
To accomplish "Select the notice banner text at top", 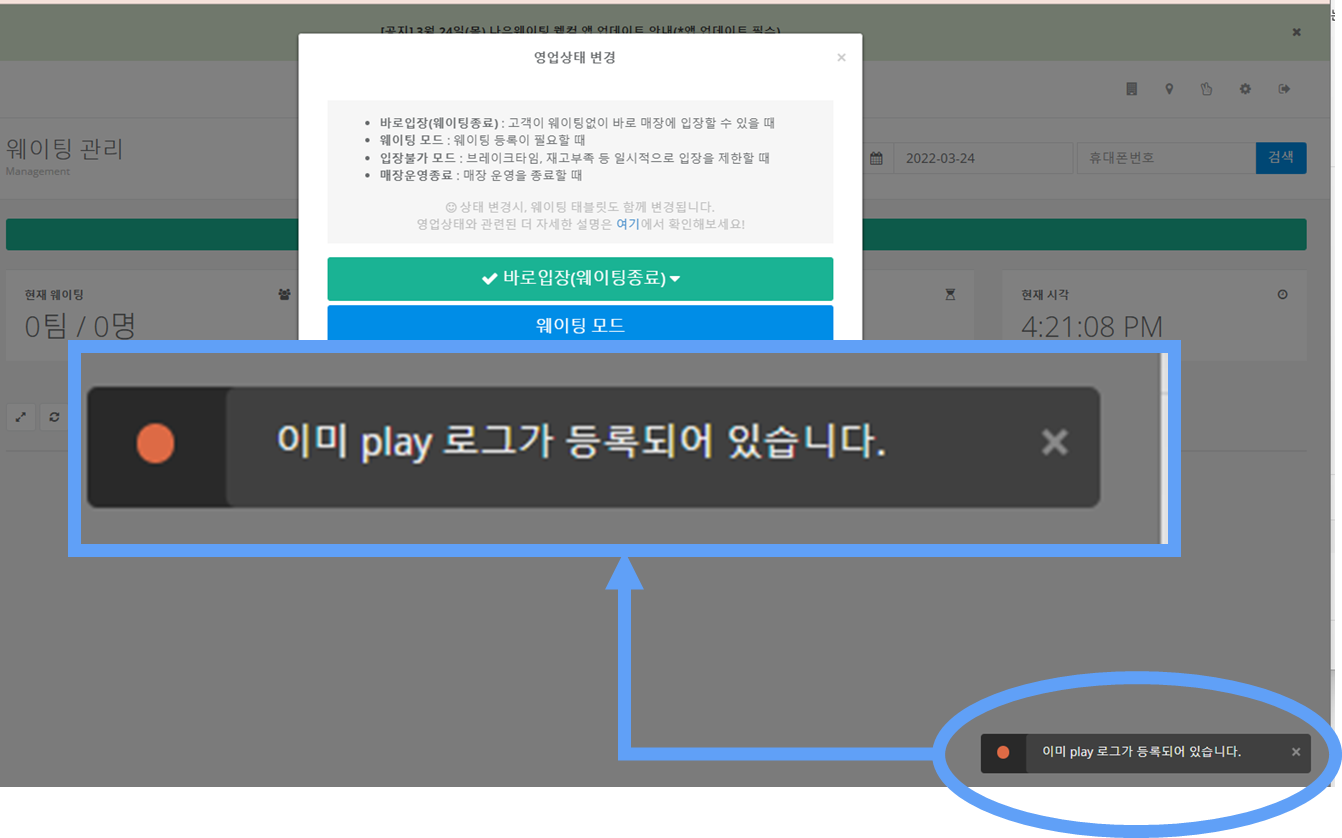I will (580, 32).
